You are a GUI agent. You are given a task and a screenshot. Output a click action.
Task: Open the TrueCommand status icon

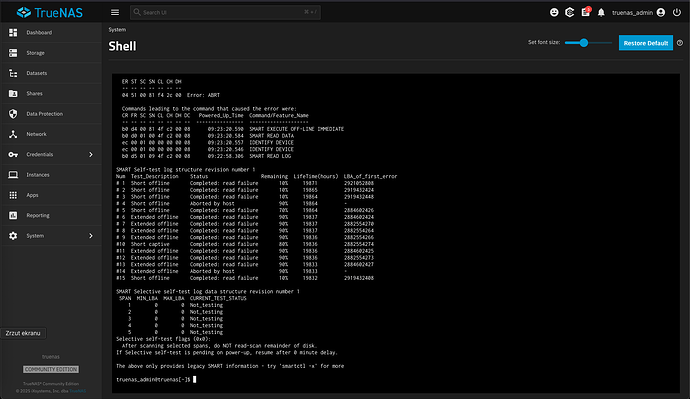pos(569,12)
